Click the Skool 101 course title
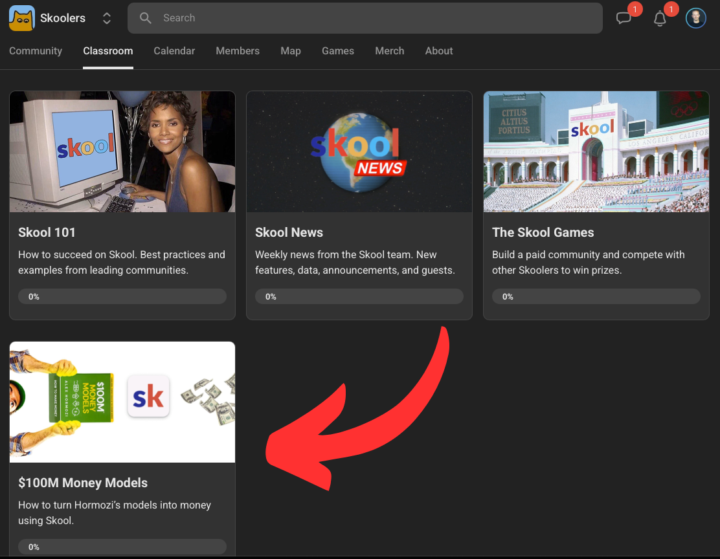Image resolution: width=720 pixels, height=559 pixels. [x=47, y=232]
